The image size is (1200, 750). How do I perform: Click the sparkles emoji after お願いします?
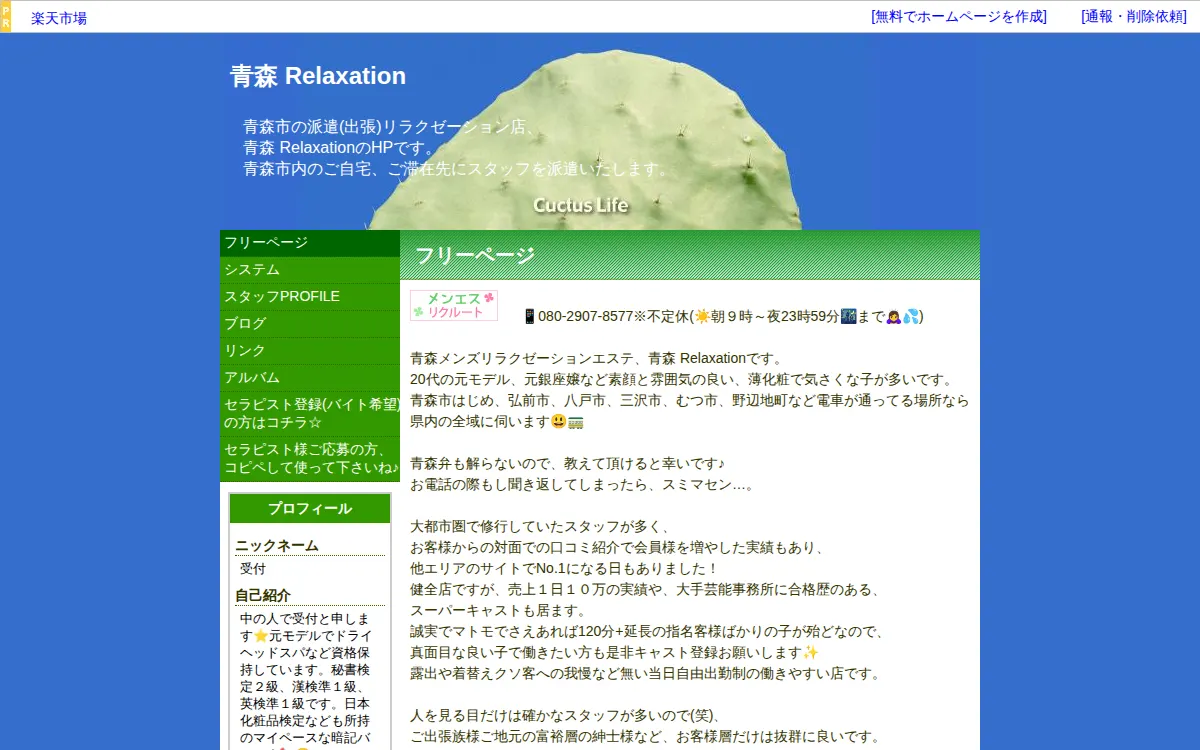pos(810,652)
